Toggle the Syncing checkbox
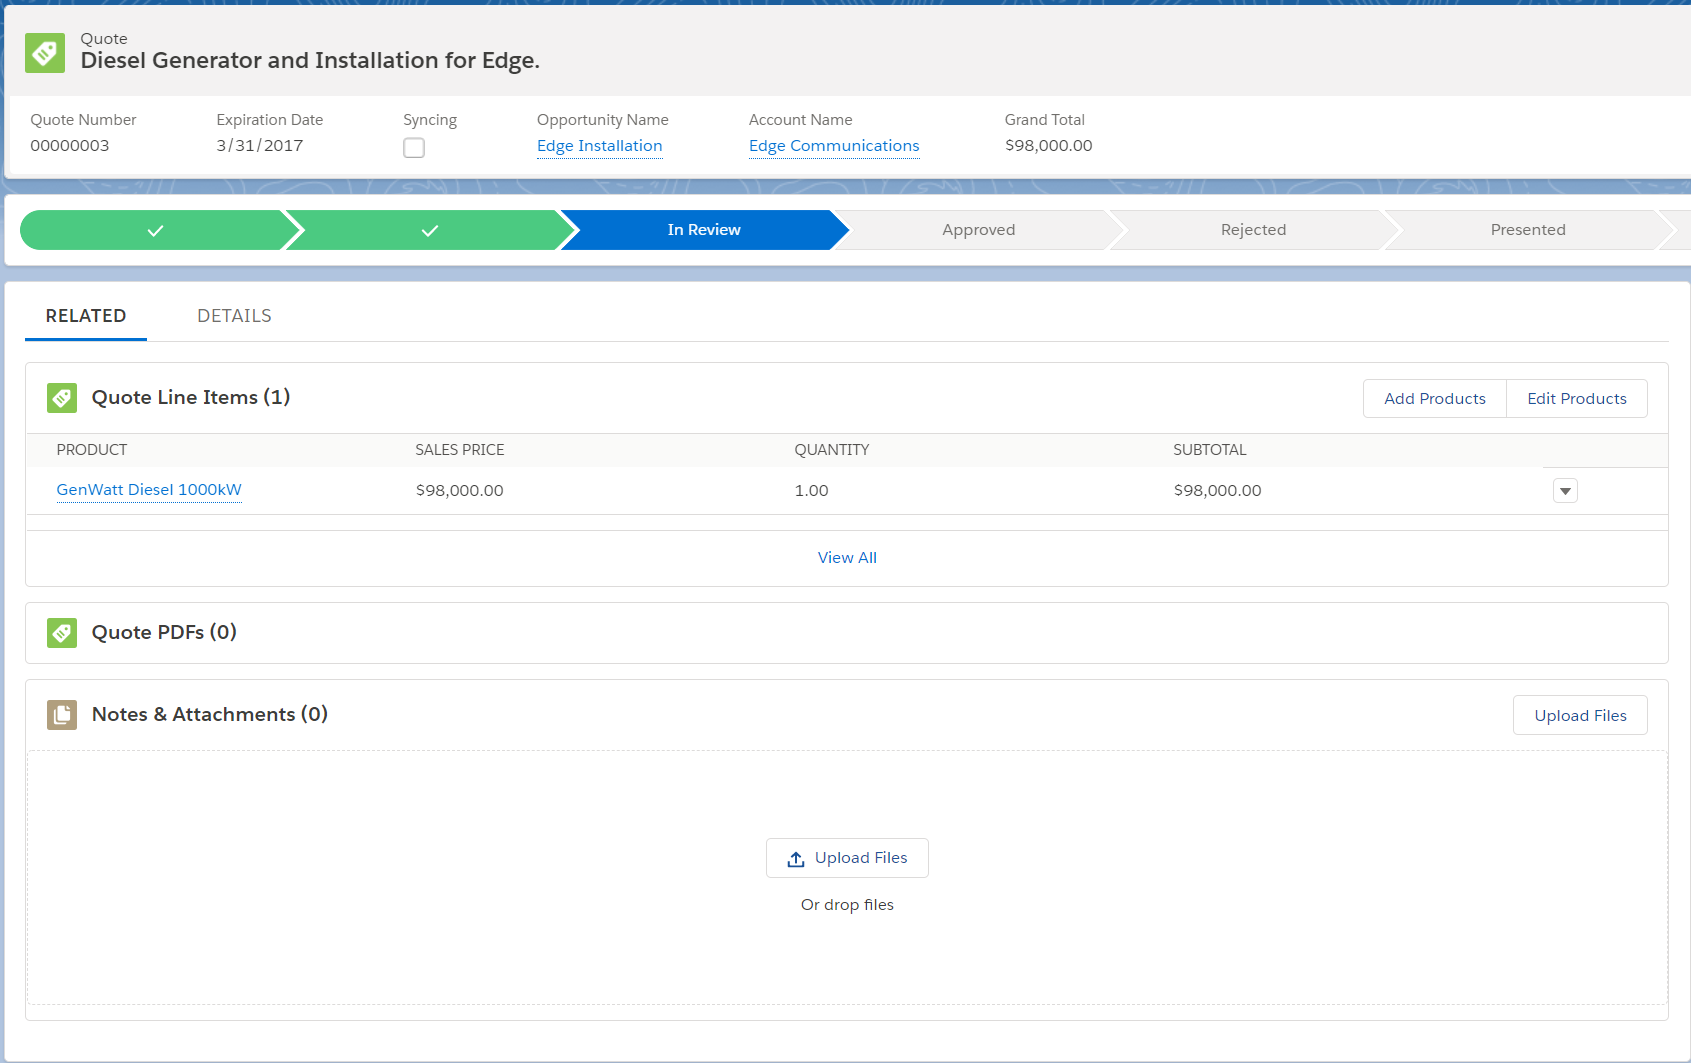The width and height of the screenshot is (1691, 1063). [414, 148]
